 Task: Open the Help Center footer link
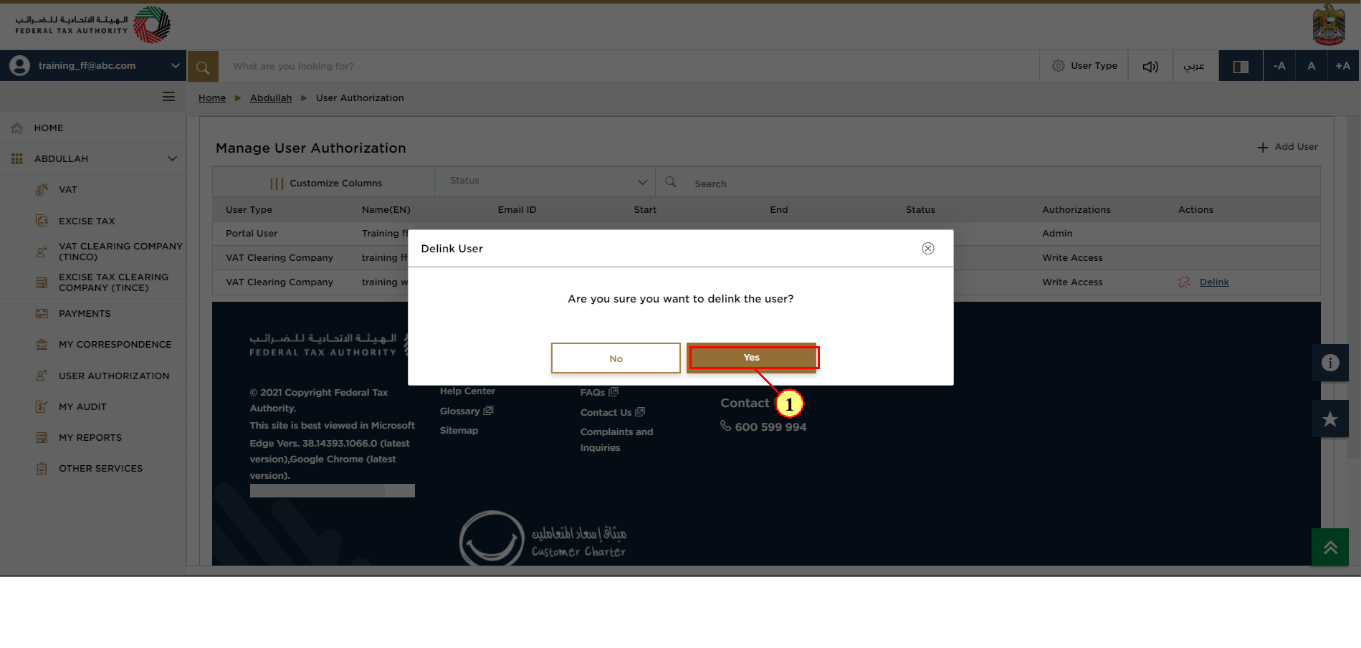pos(468,391)
